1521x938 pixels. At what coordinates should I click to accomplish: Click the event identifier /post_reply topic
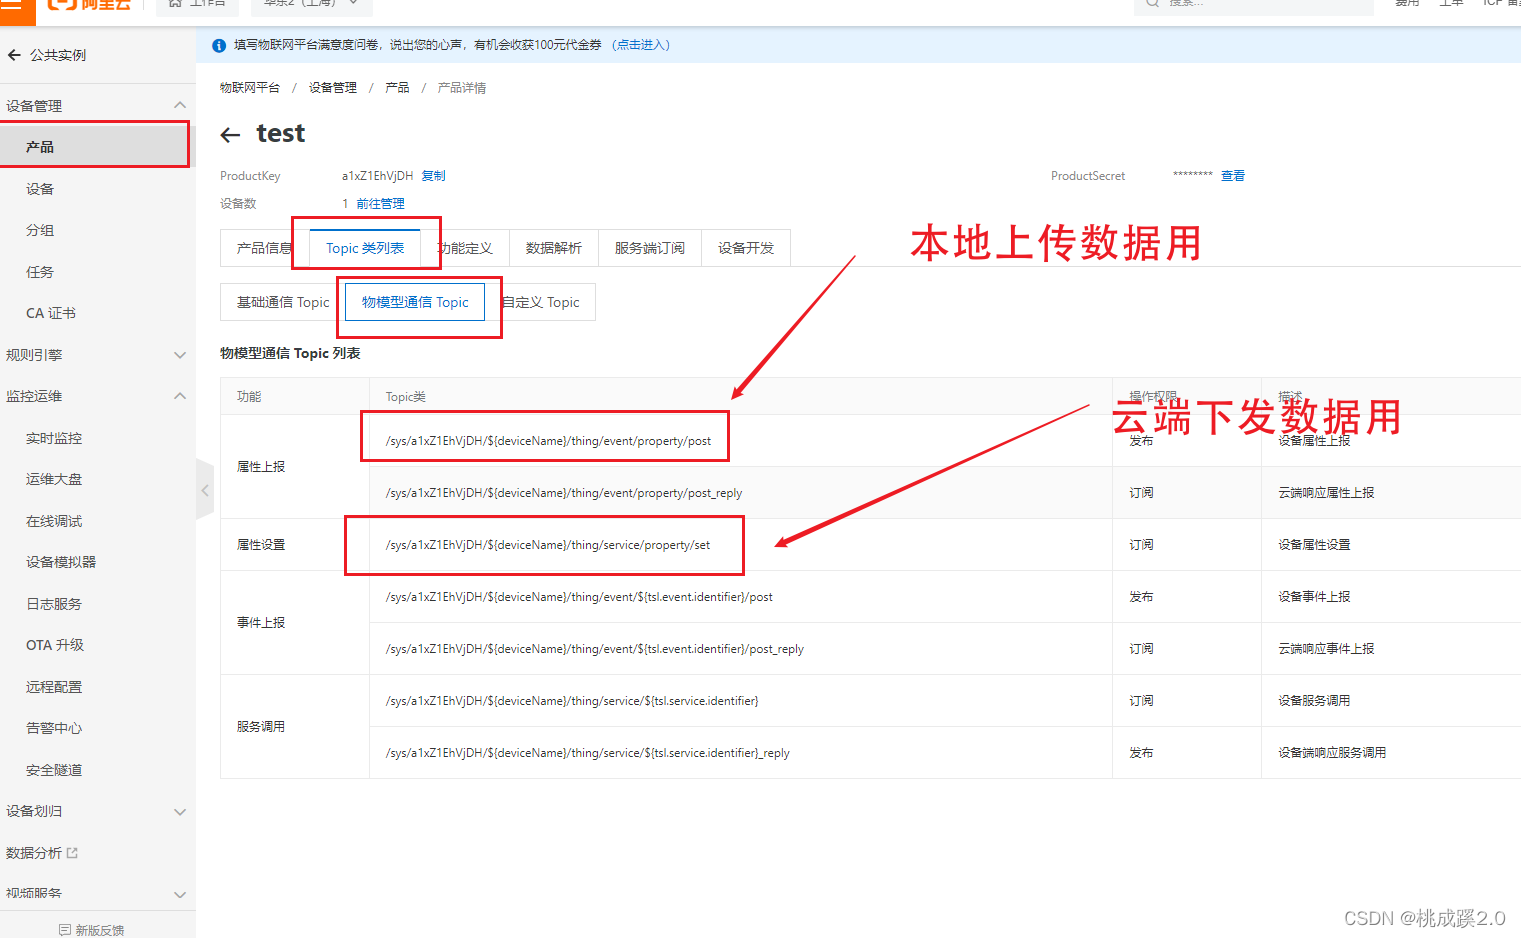point(595,649)
